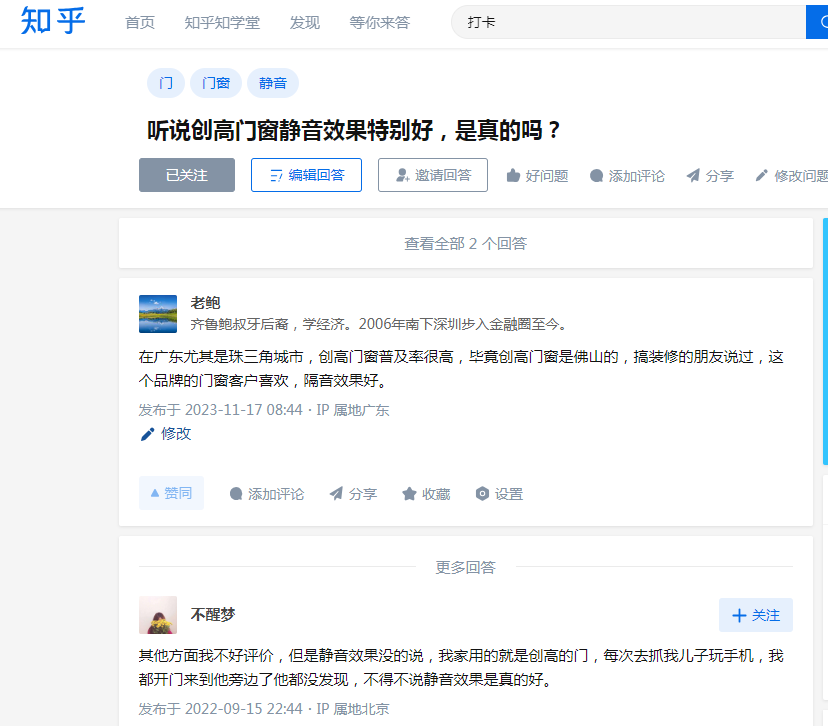Click 分享 under 老鲍's answer
828x726 pixels.
353,494
